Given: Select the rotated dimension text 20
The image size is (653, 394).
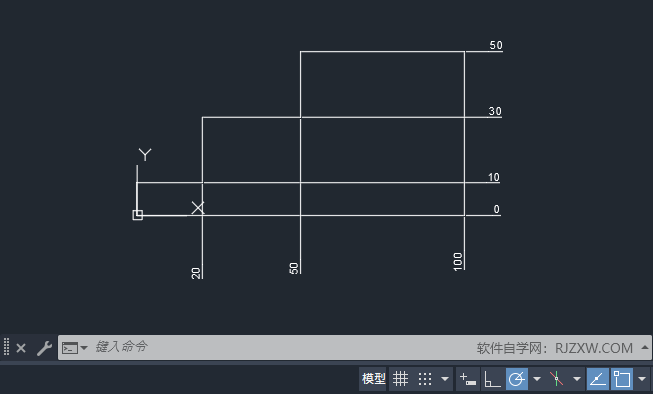Looking at the screenshot, I should (x=196, y=273).
